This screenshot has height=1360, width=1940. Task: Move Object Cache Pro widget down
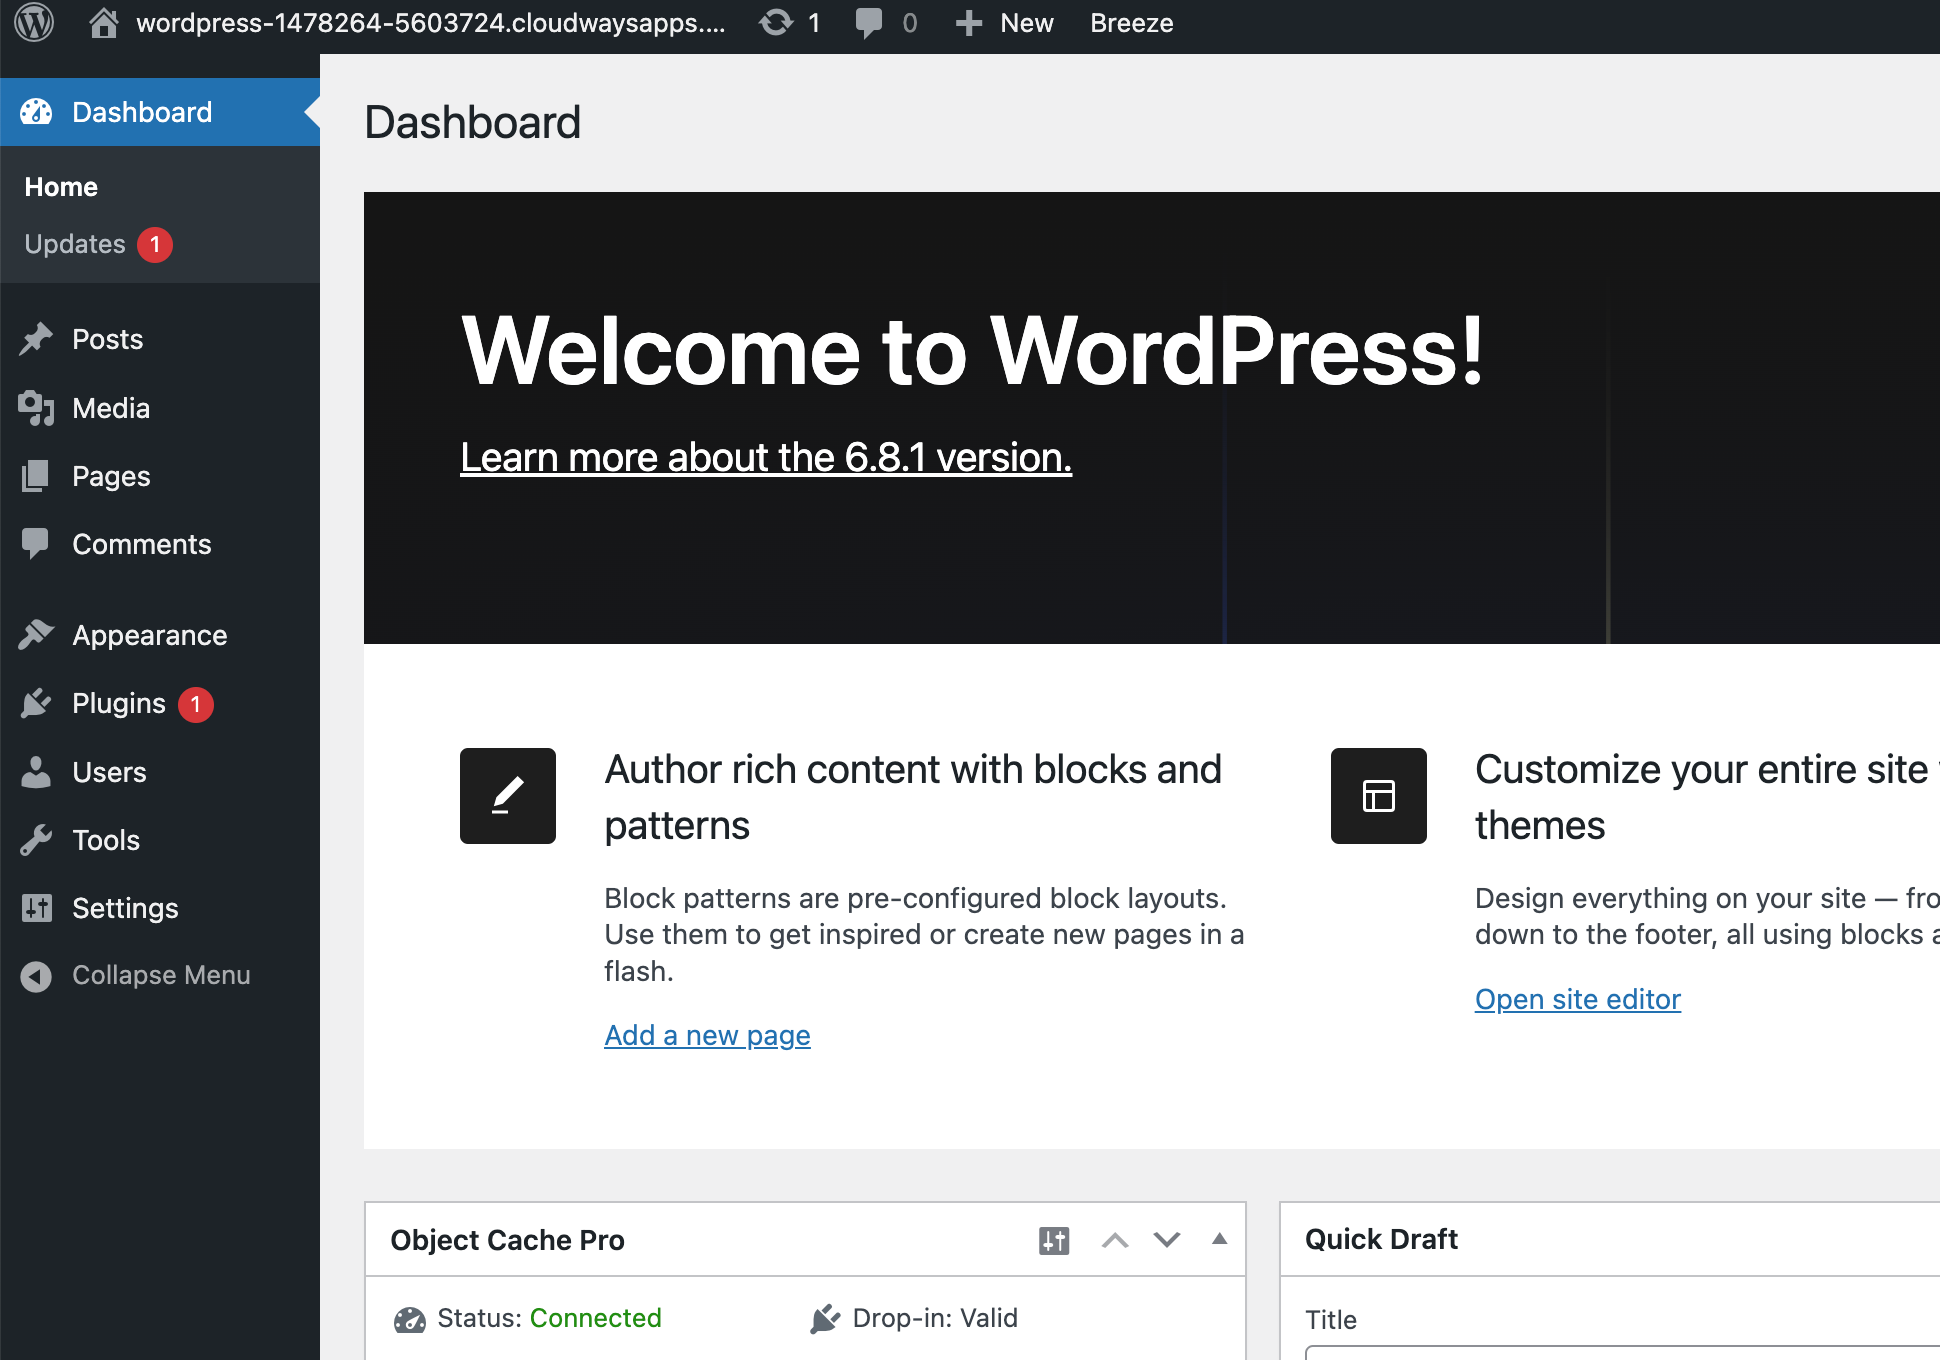(x=1167, y=1240)
